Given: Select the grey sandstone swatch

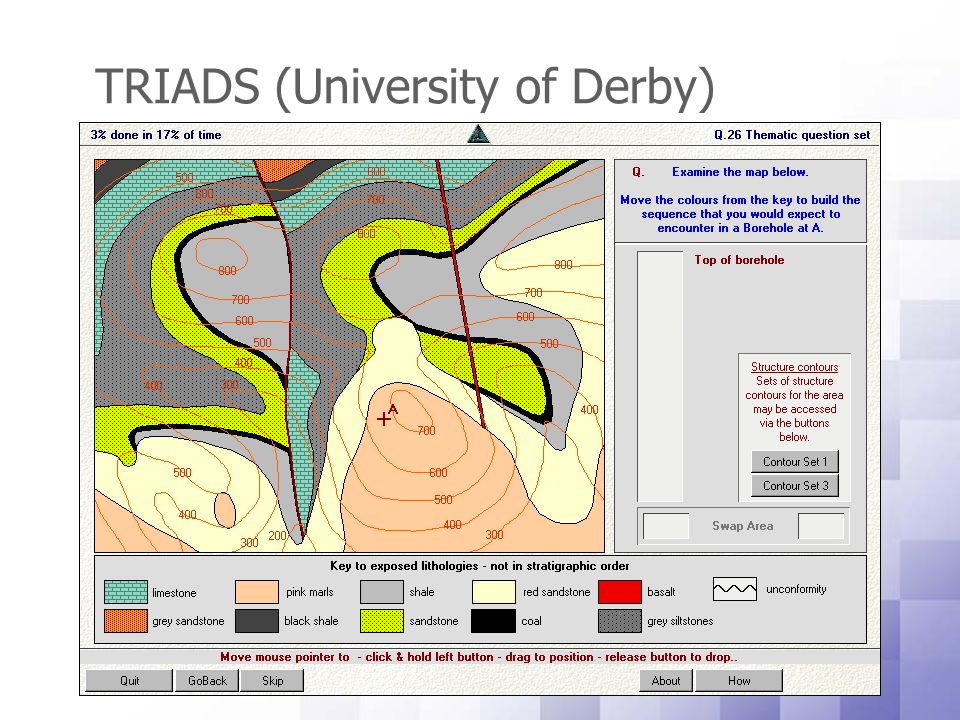Looking at the screenshot, I should 126,621.
